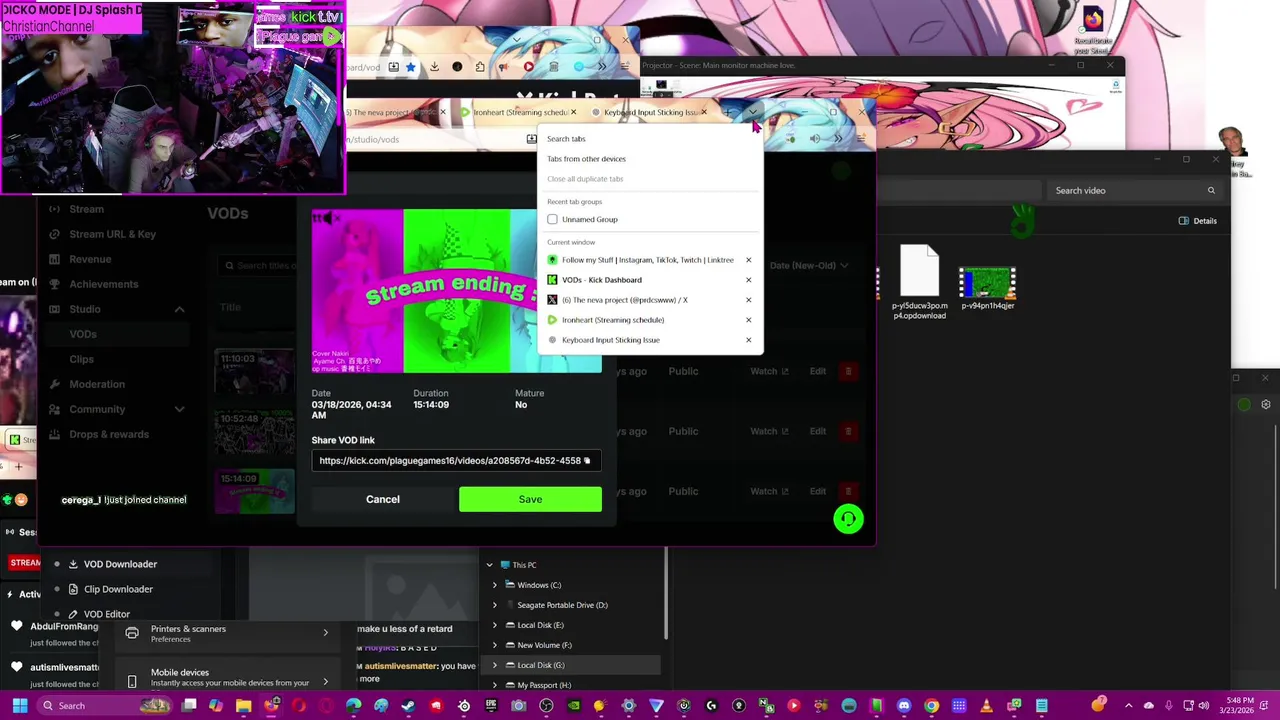Switch to Follow my Stuff Linktree tab
The height and width of the screenshot is (720, 1280).
(x=640, y=260)
